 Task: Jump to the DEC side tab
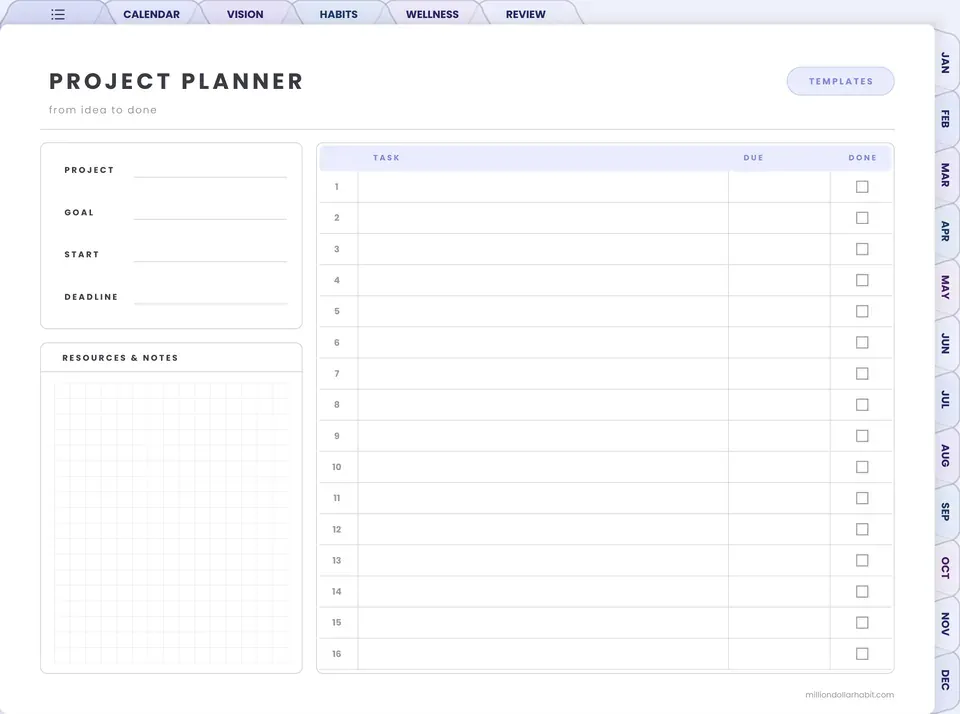click(x=945, y=680)
